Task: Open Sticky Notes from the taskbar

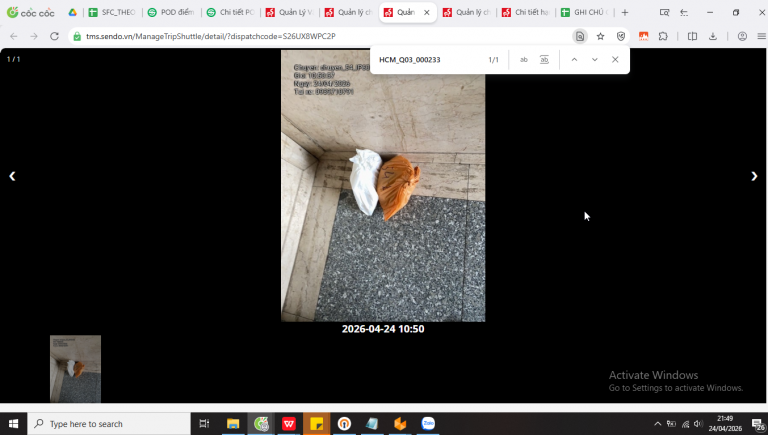Action: pos(316,424)
